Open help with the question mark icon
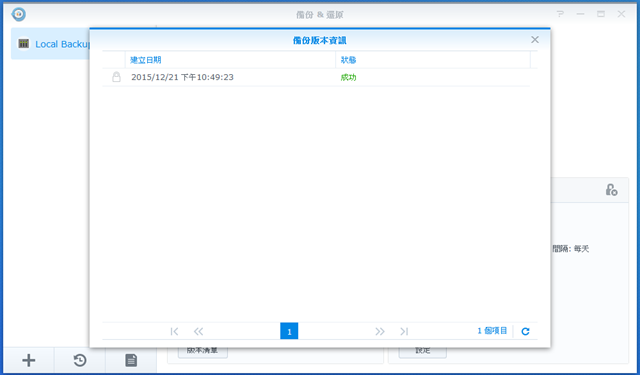 560,14
